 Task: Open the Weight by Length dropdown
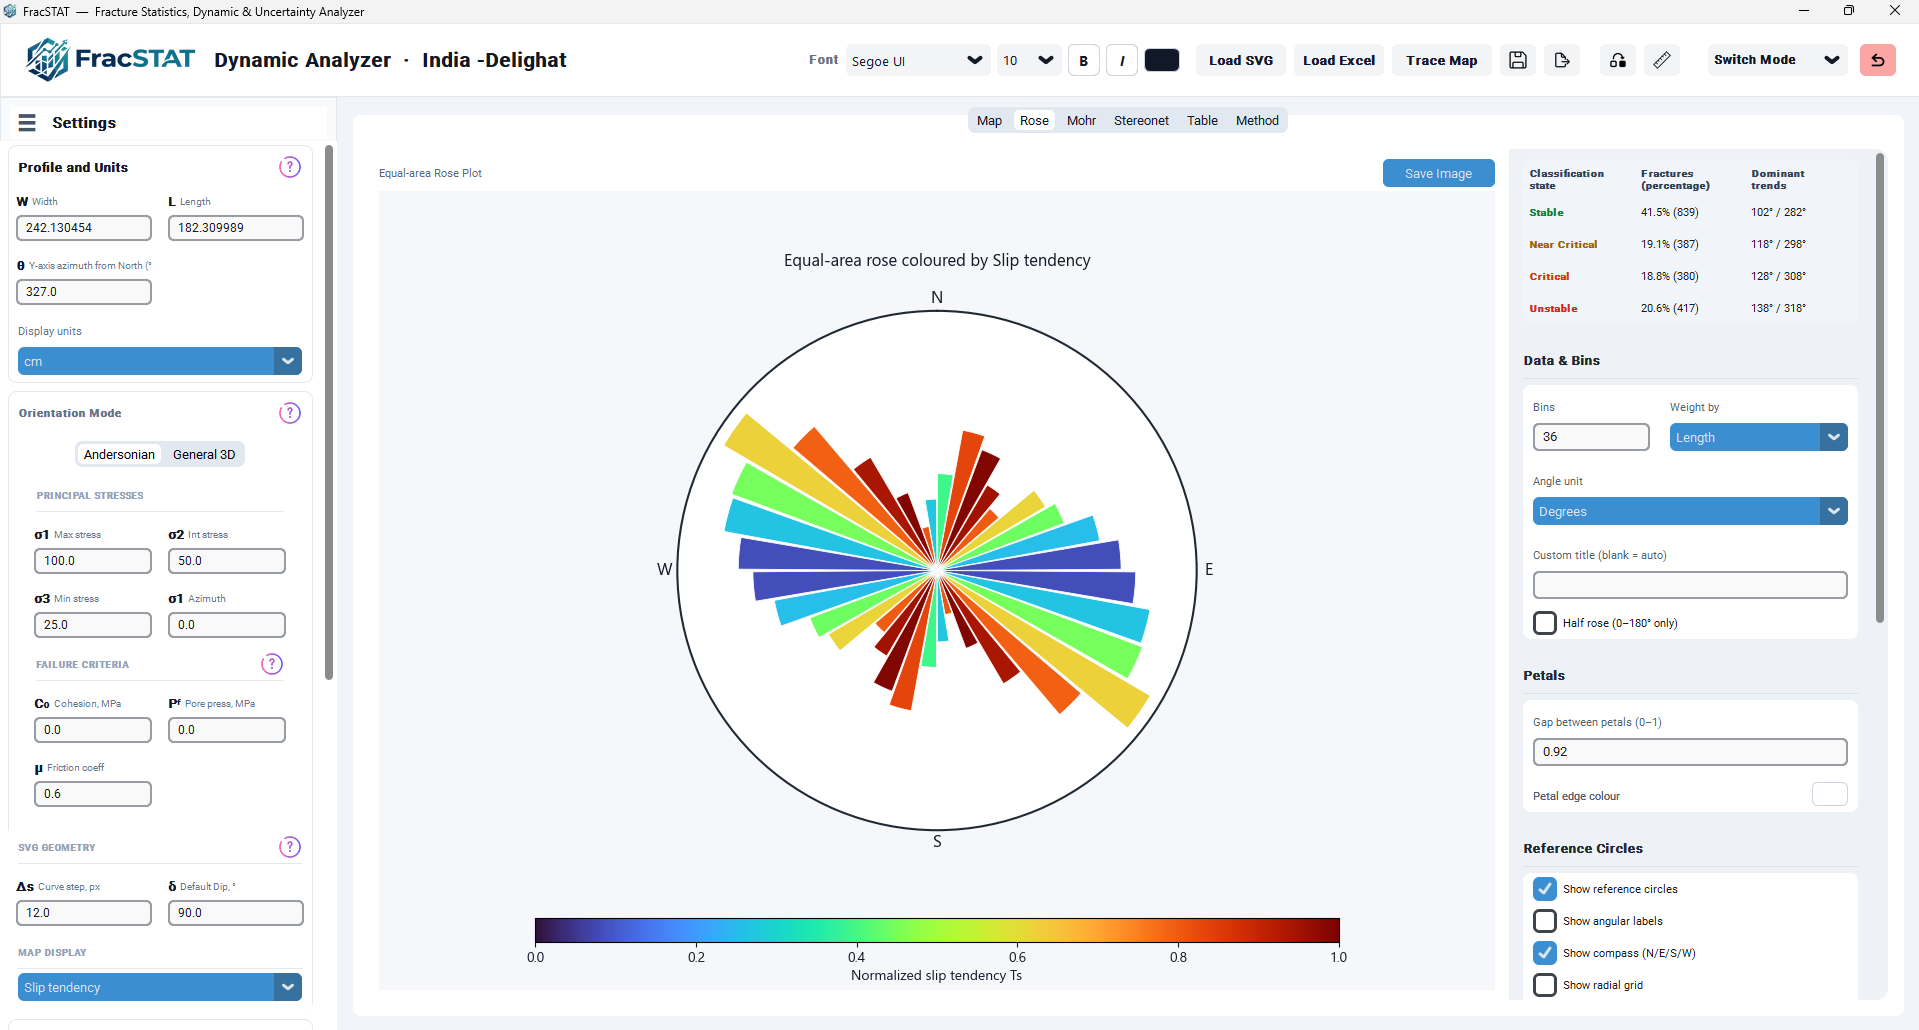tap(1758, 437)
